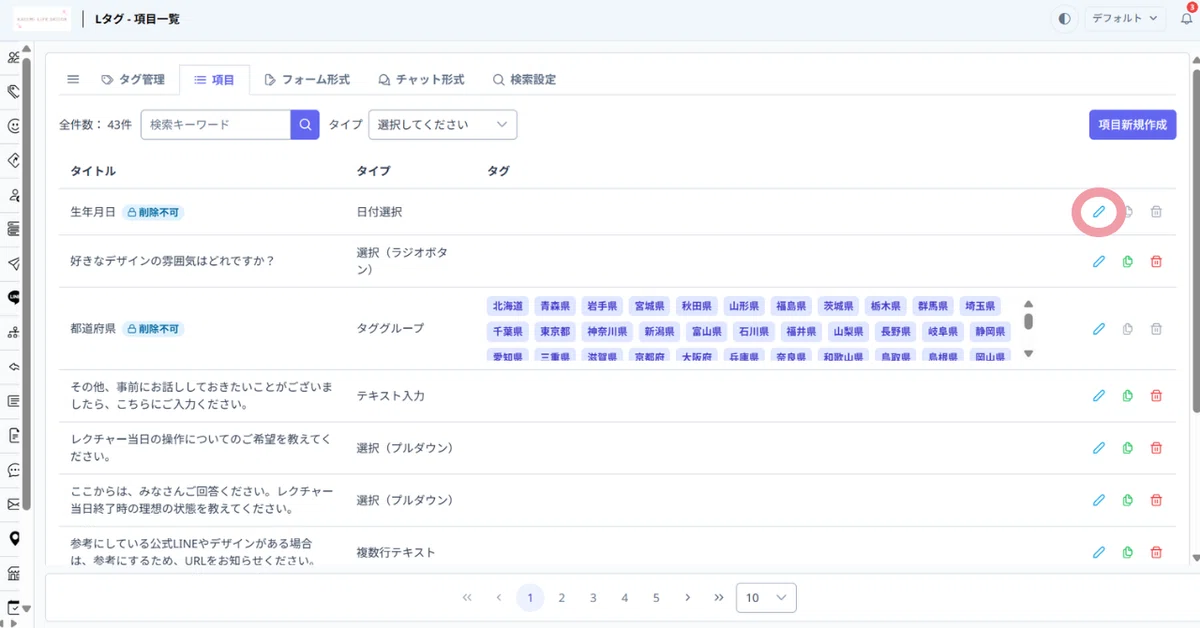Delete the ここからは、みなさんご回答 item
The height and width of the screenshot is (628, 1200).
click(1156, 499)
